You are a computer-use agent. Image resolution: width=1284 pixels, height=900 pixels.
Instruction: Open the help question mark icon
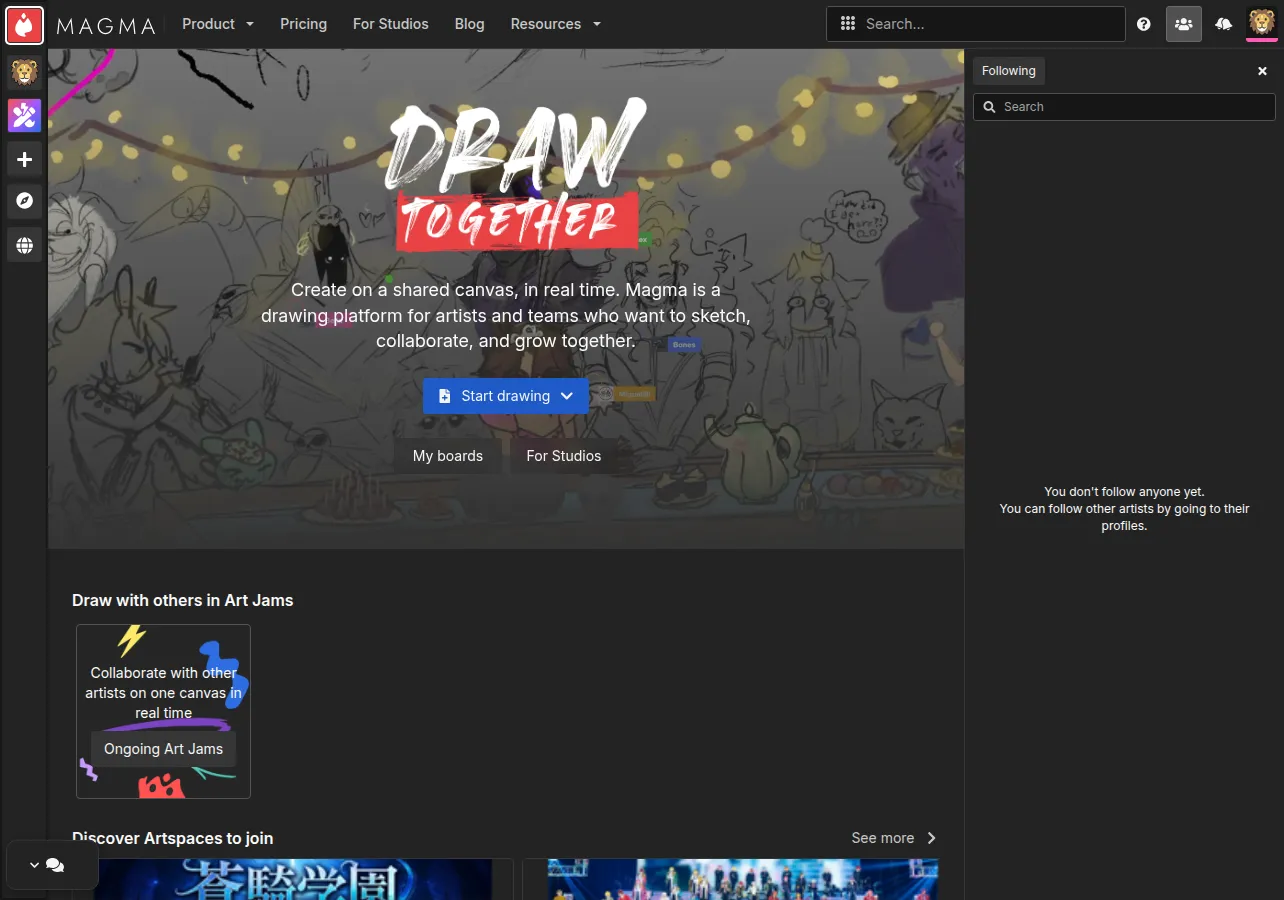point(1144,24)
